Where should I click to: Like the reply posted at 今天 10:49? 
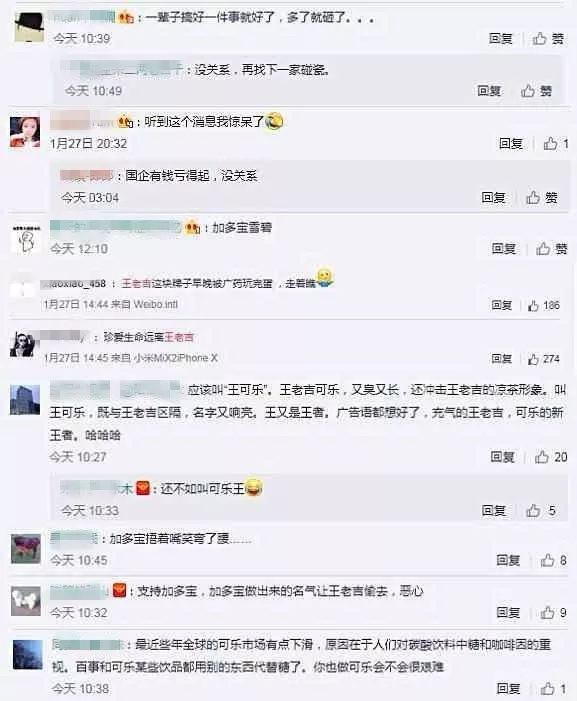[x=536, y=91]
